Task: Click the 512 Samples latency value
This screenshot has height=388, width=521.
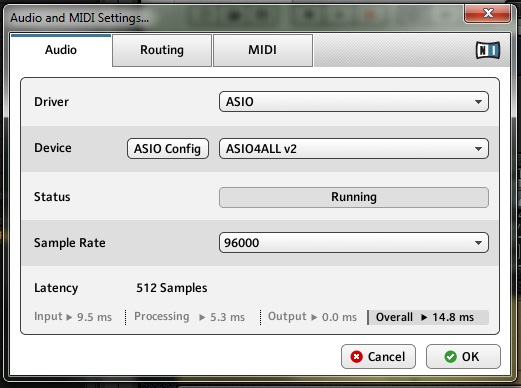Action: point(172,288)
